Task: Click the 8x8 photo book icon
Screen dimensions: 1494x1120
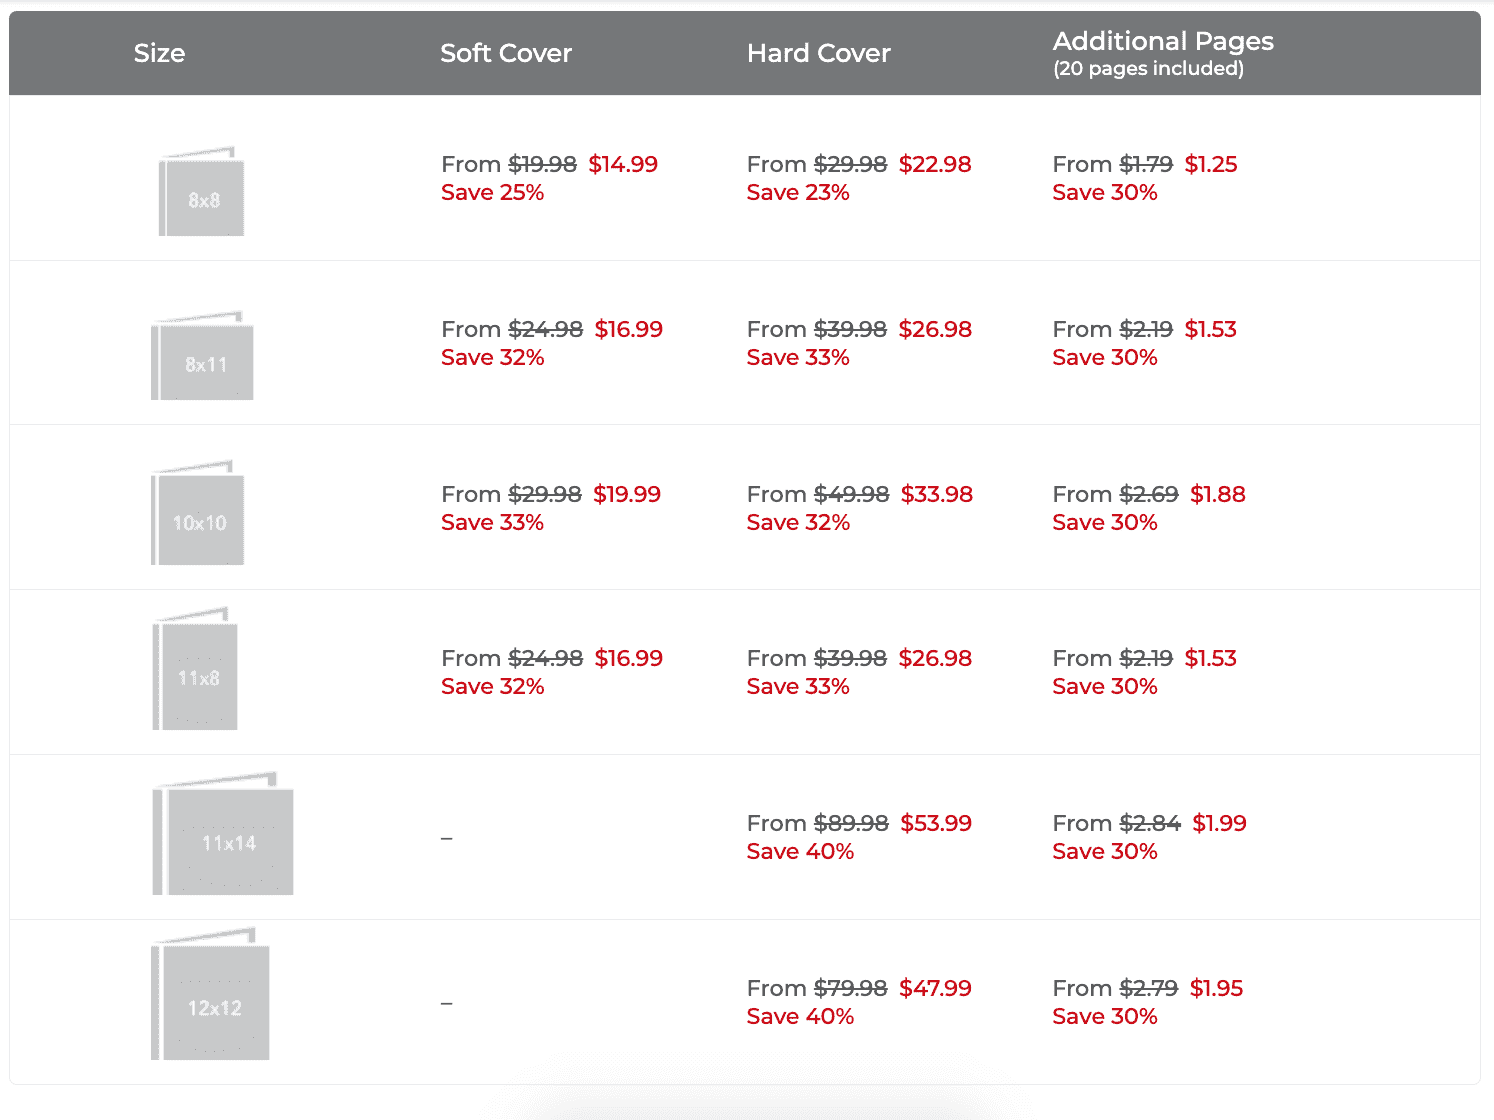Action: (x=201, y=191)
